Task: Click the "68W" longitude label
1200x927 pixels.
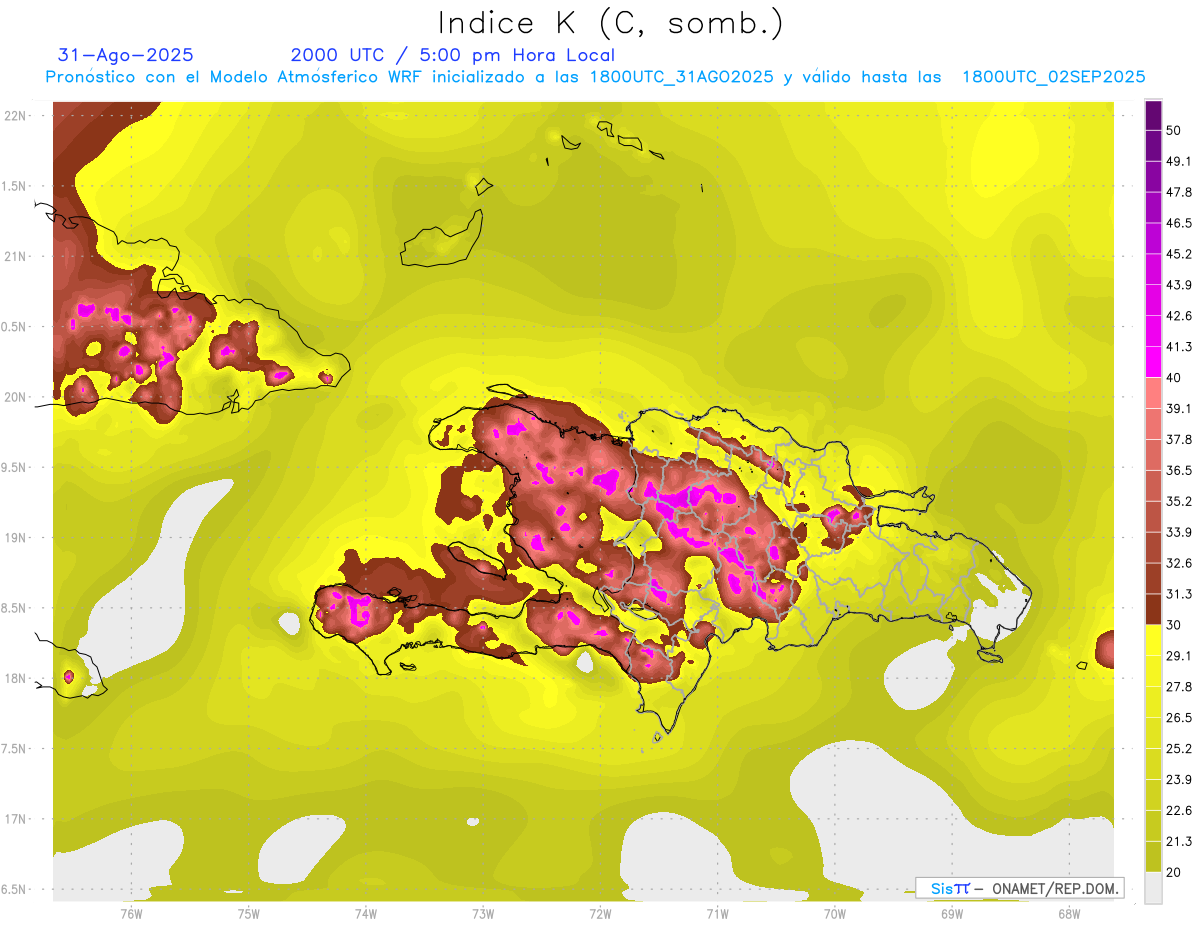Action: [x=1069, y=913]
